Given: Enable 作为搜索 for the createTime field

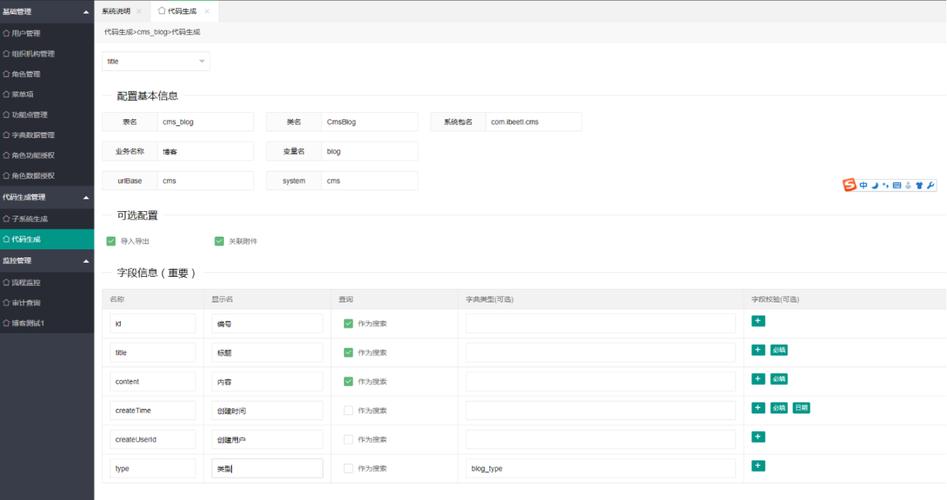Looking at the screenshot, I should click(348, 410).
